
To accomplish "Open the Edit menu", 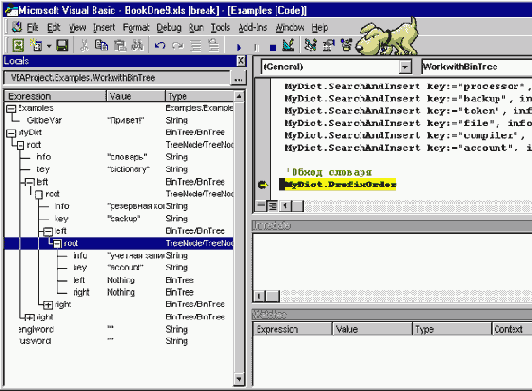I will coord(54,27).
